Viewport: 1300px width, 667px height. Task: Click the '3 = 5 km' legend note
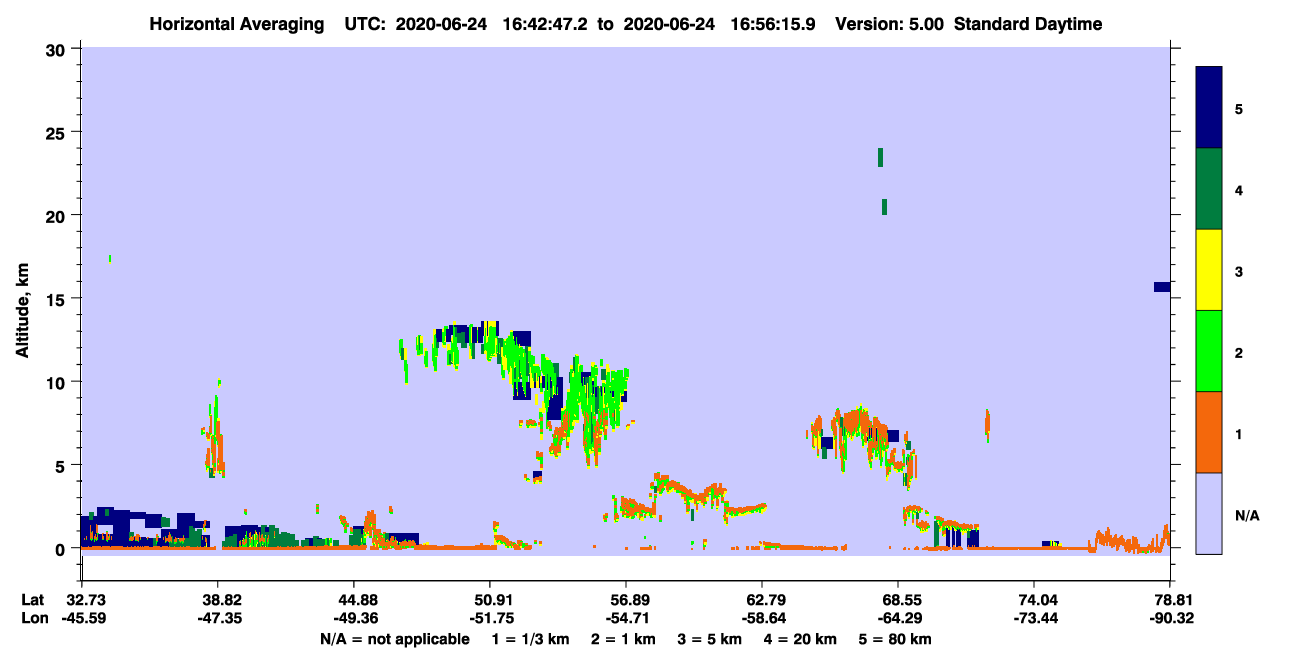709,640
